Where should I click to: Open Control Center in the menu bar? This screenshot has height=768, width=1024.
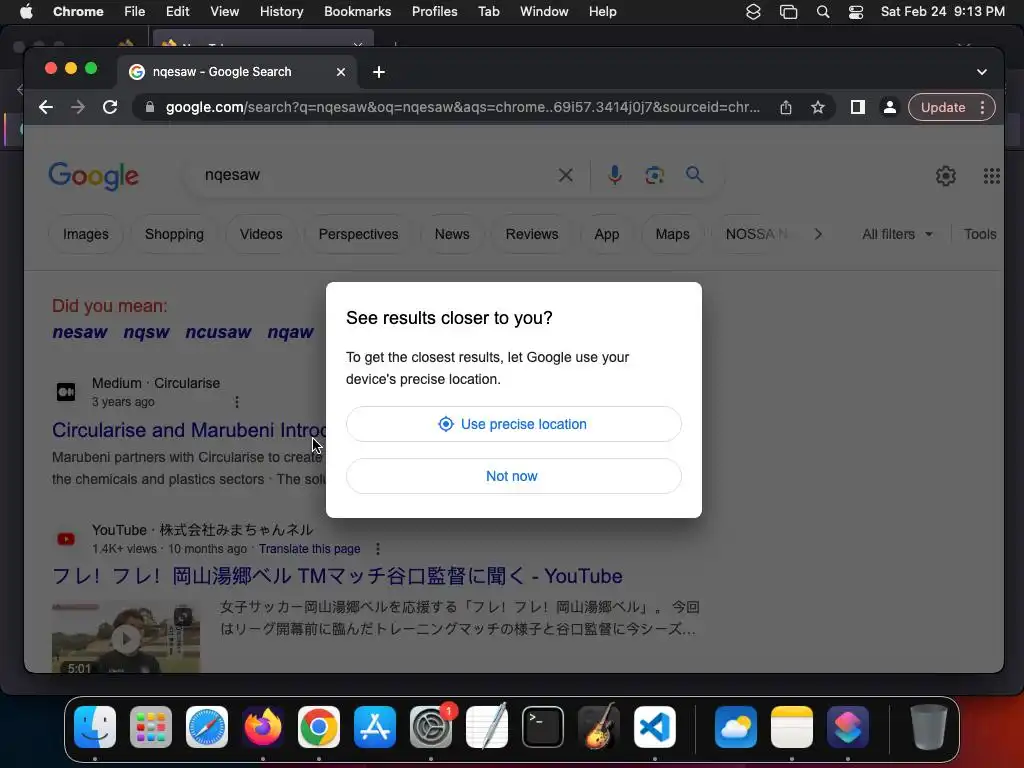coord(856,12)
